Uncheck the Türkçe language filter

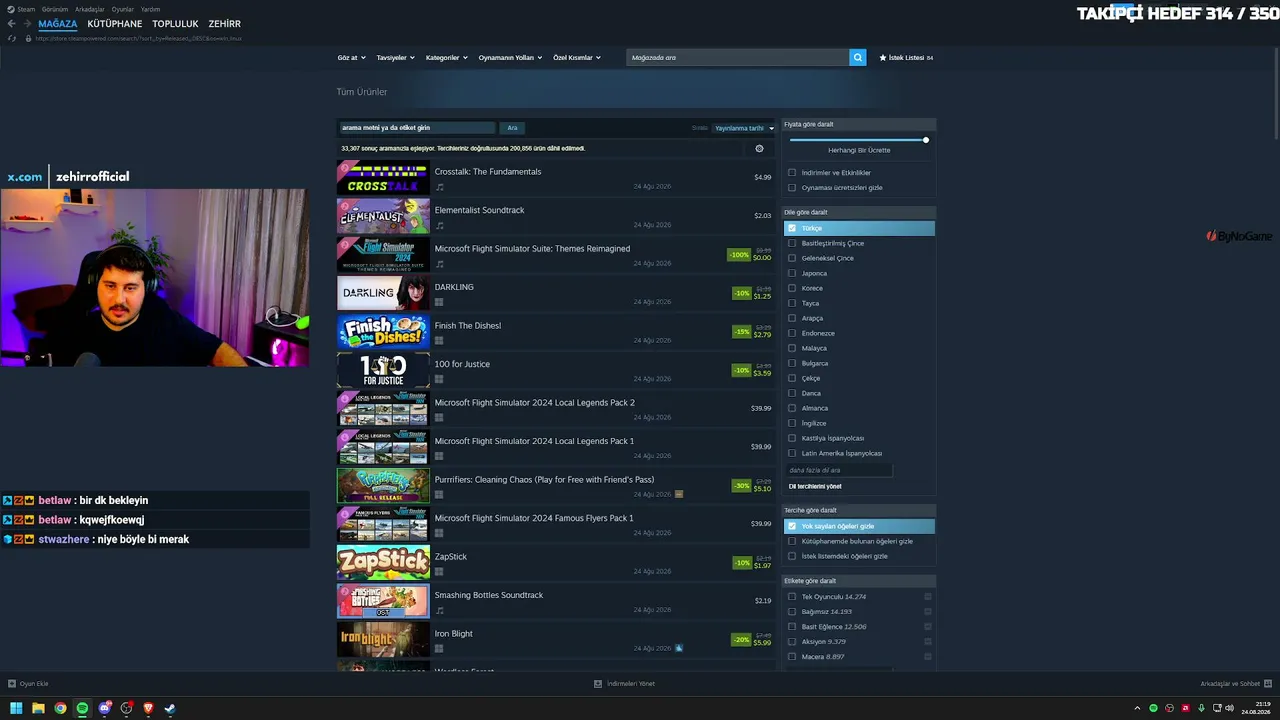[792, 228]
